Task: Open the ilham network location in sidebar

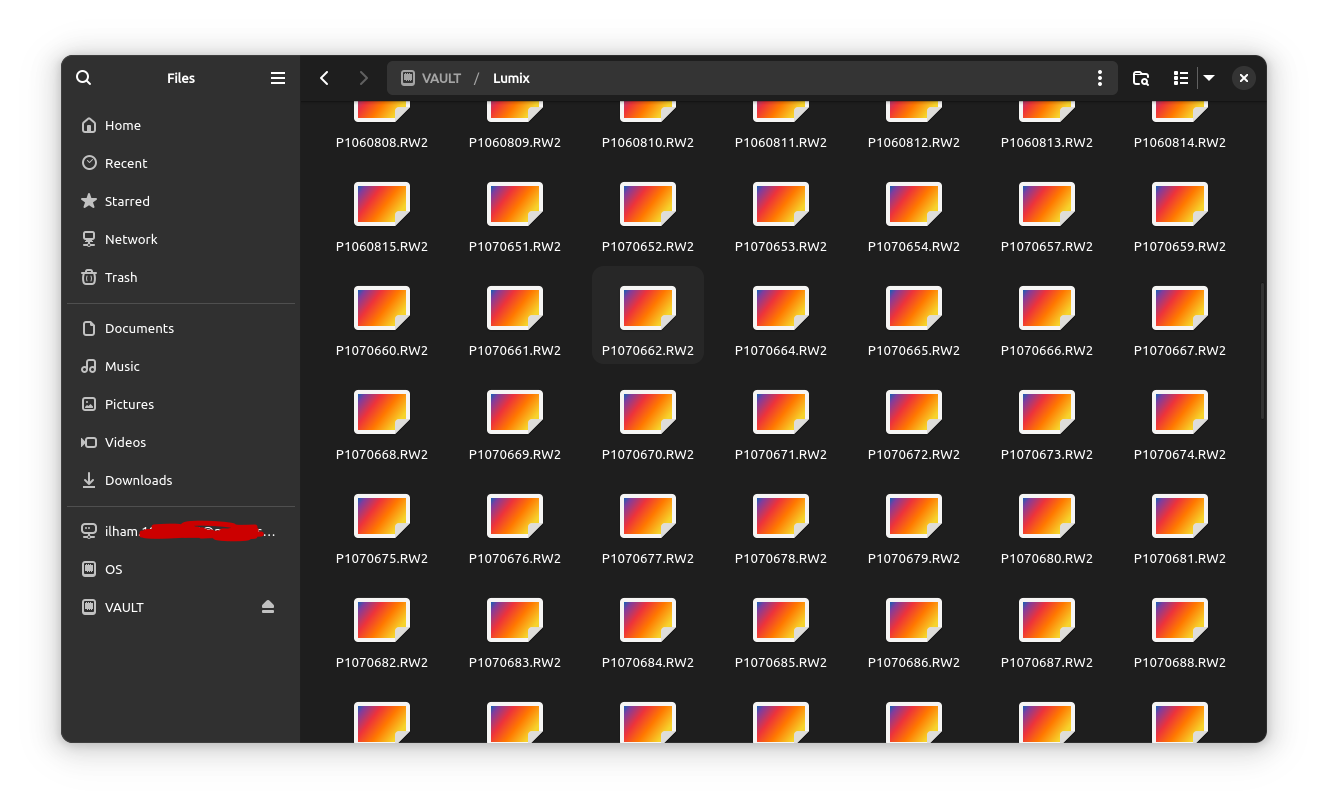Action: click(x=181, y=531)
